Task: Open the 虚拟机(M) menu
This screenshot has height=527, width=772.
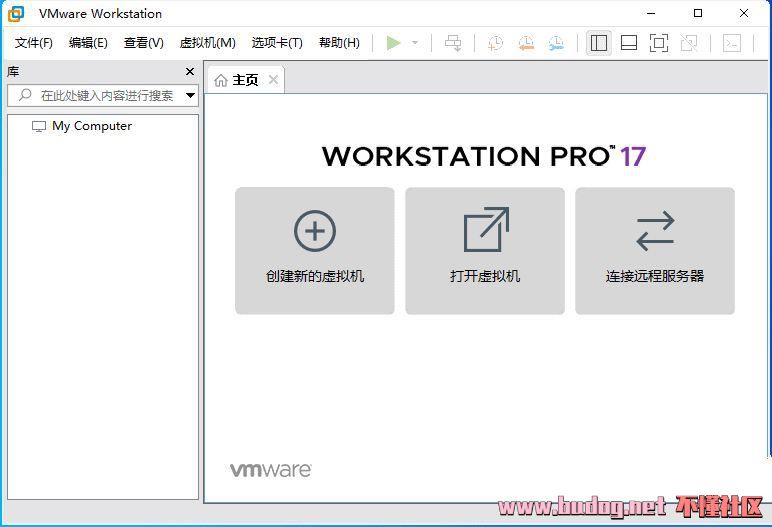Action: point(207,43)
